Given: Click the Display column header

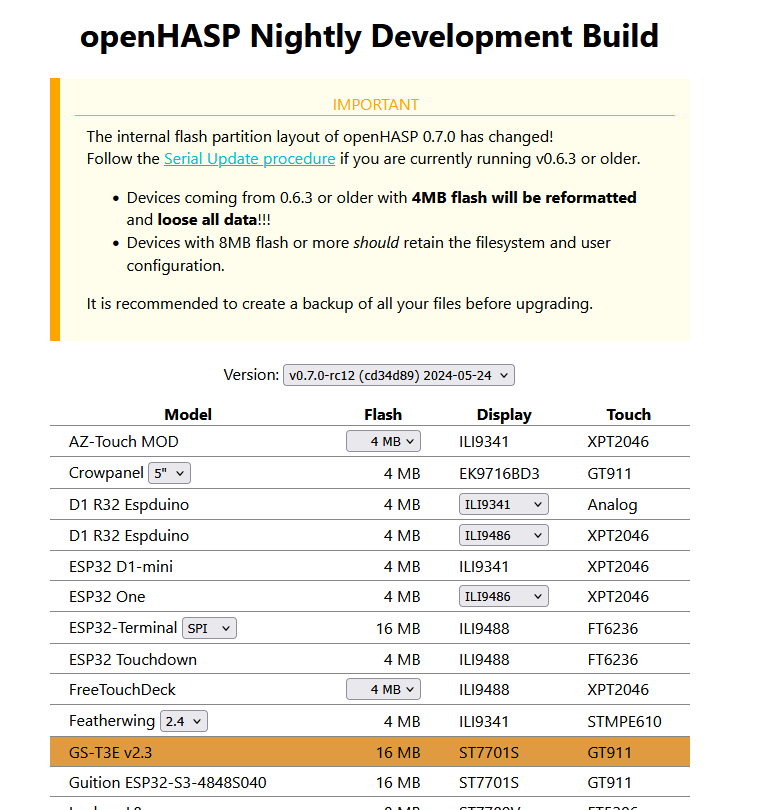Looking at the screenshot, I should pos(504,414).
